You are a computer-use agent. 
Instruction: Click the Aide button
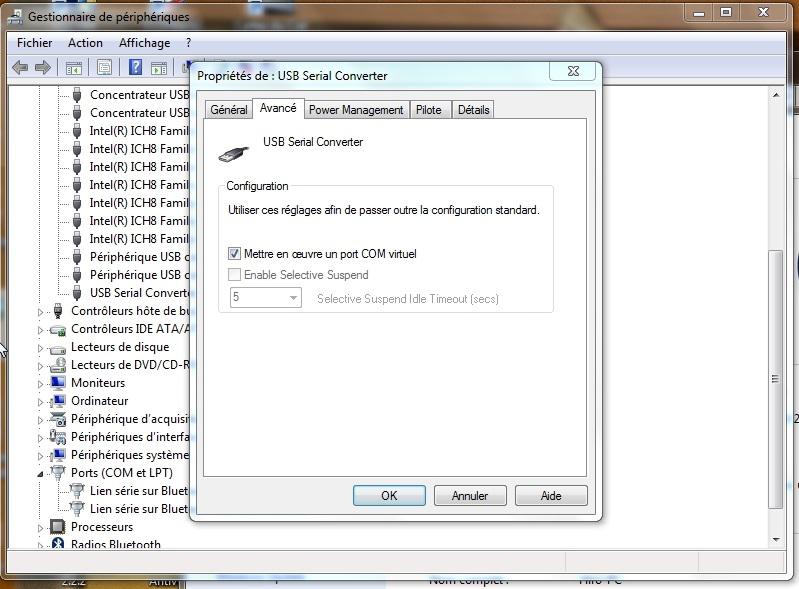pos(551,496)
